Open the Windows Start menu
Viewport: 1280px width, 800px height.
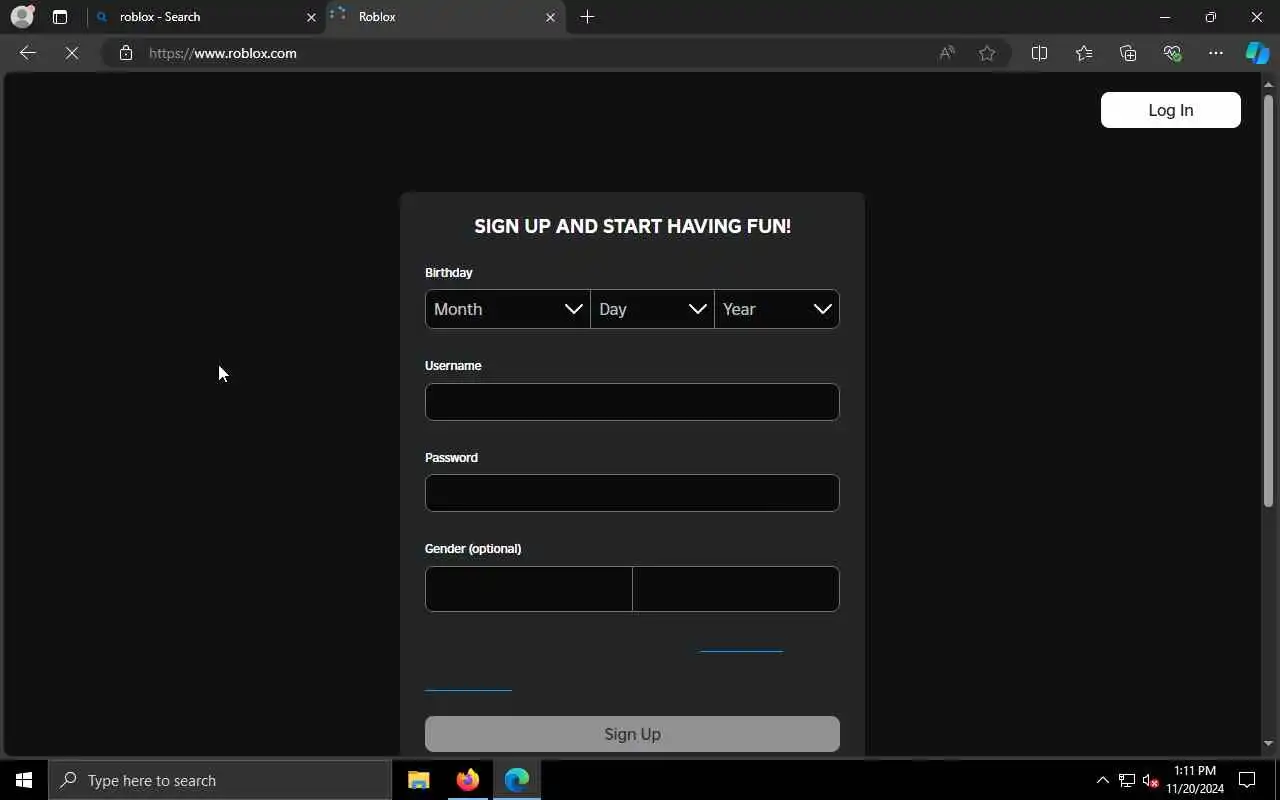(x=24, y=780)
